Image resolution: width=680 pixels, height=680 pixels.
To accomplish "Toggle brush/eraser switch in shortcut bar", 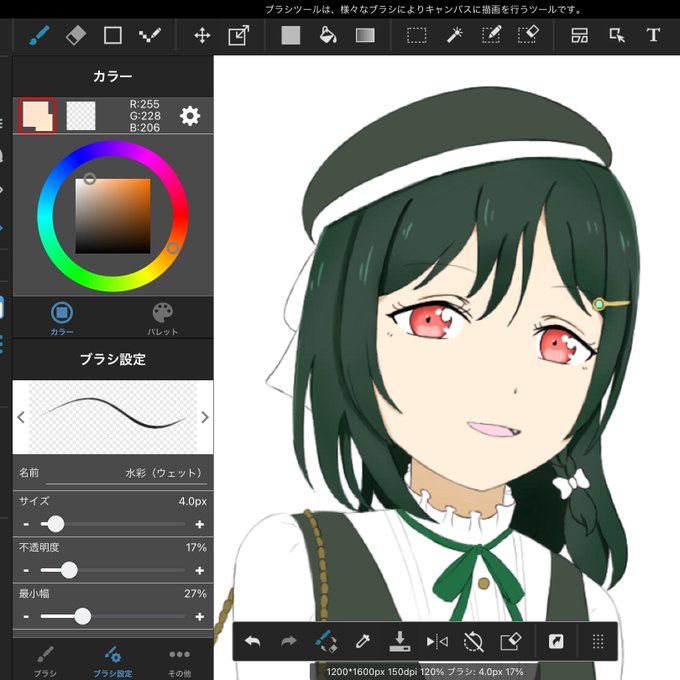I will click(326, 641).
